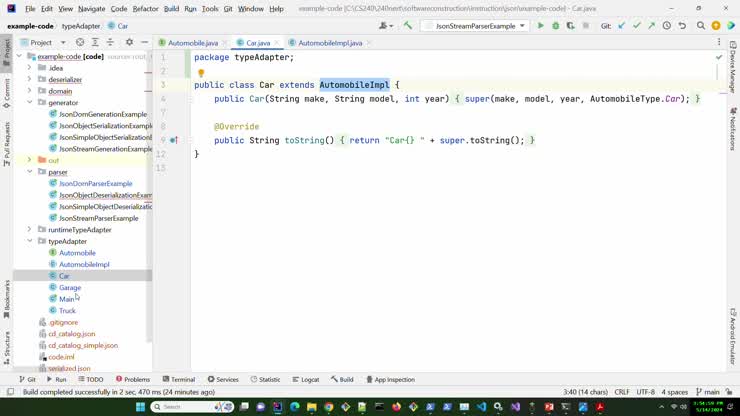Open the Terminal tool window

[178, 379]
